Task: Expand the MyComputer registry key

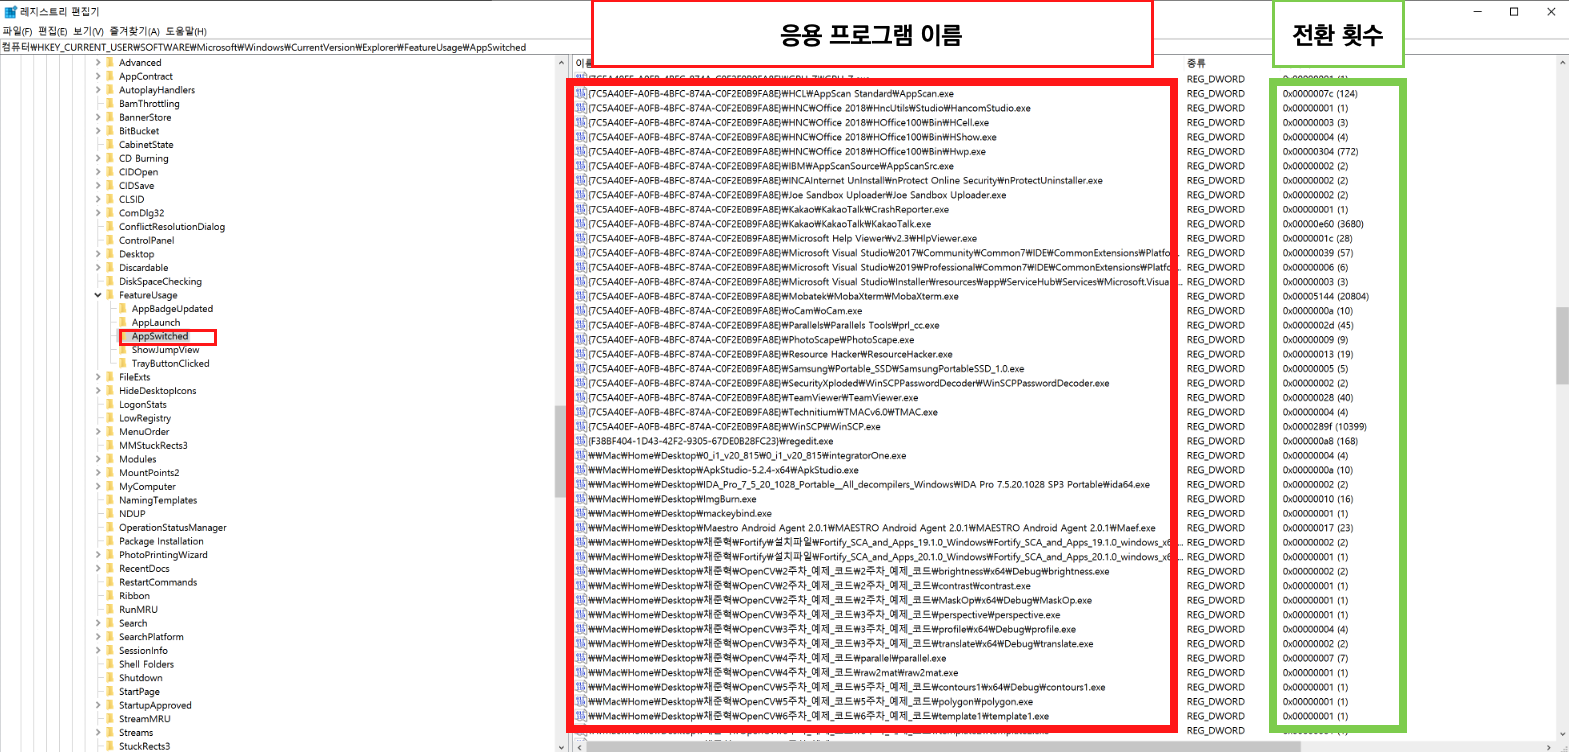Action: [x=98, y=487]
